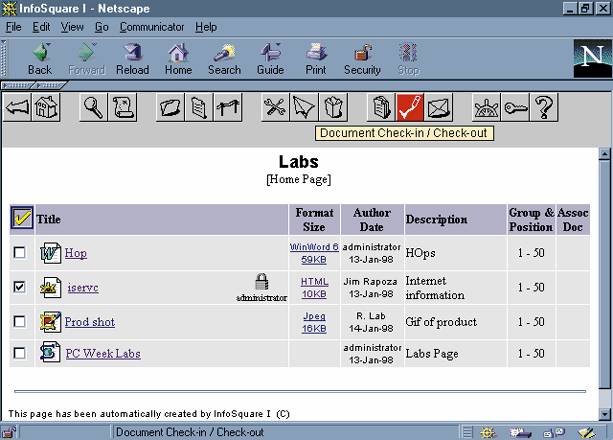Screen dimensions: 613x440
Task: Toggle the select-all checkmark in table header
Action: click(x=22, y=218)
